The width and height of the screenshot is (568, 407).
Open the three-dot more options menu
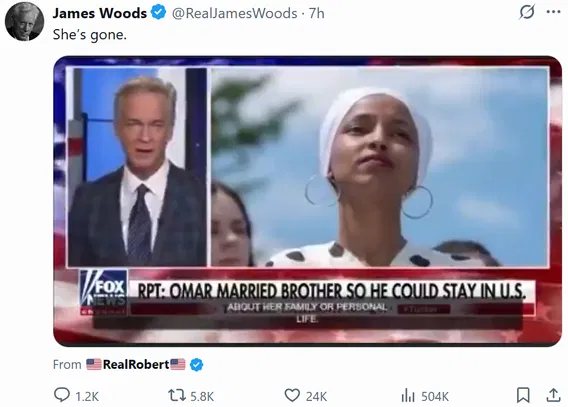(x=553, y=12)
